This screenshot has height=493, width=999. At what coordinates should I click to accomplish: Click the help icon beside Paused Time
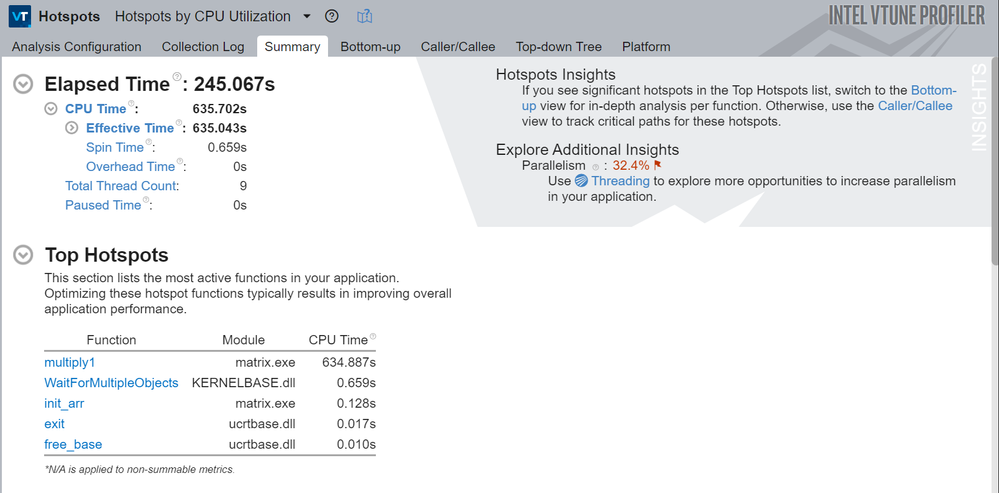[146, 200]
